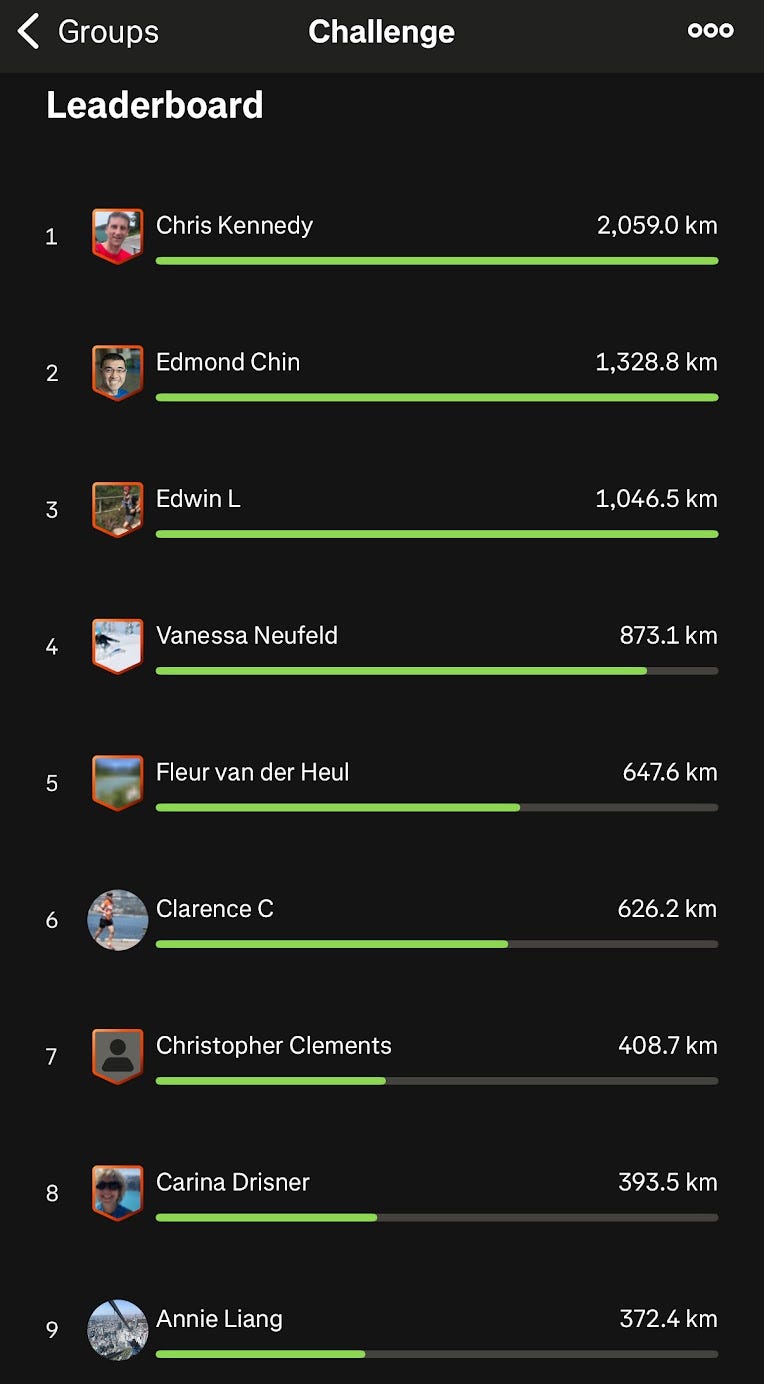Image resolution: width=764 pixels, height=1384 pixels.
Task: Open the three-dot more options menu
Action: [x=710, y=31]
